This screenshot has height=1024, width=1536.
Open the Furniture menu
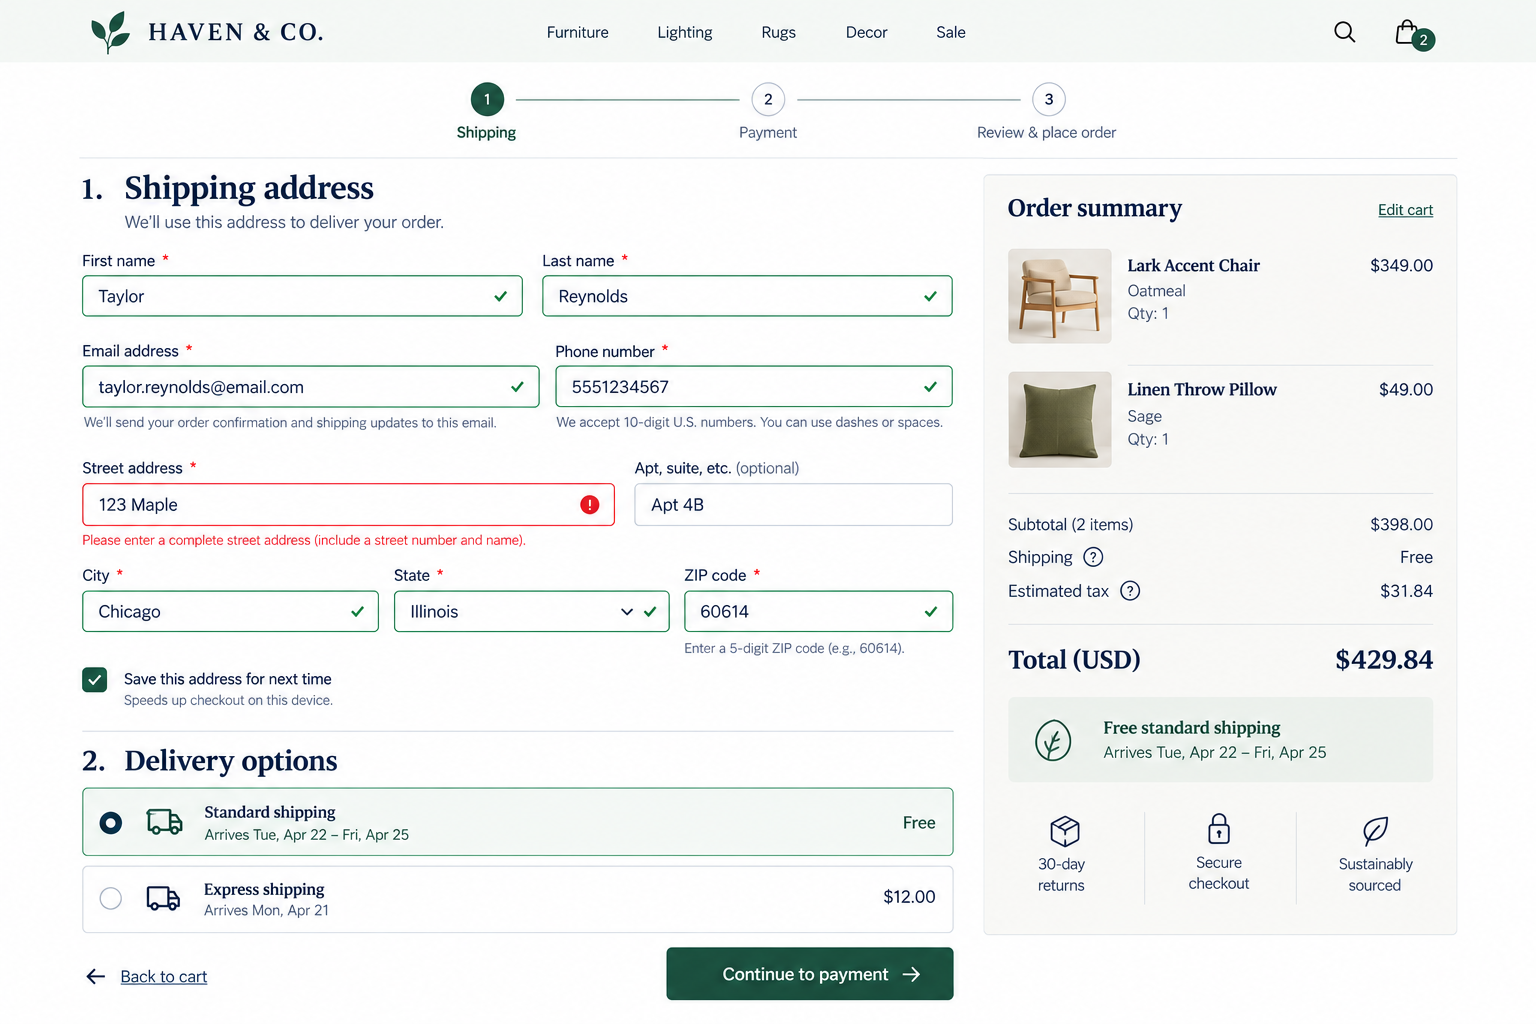click(578, 32)
